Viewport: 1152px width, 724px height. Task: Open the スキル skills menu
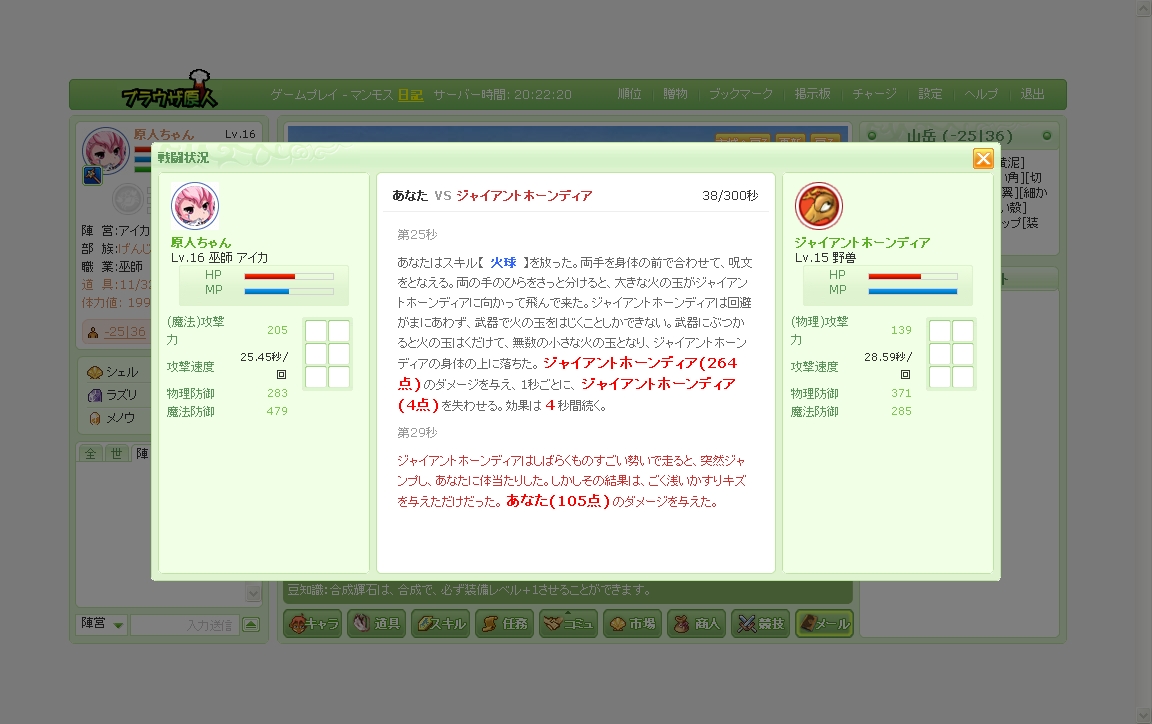click(x=440, y=623)
